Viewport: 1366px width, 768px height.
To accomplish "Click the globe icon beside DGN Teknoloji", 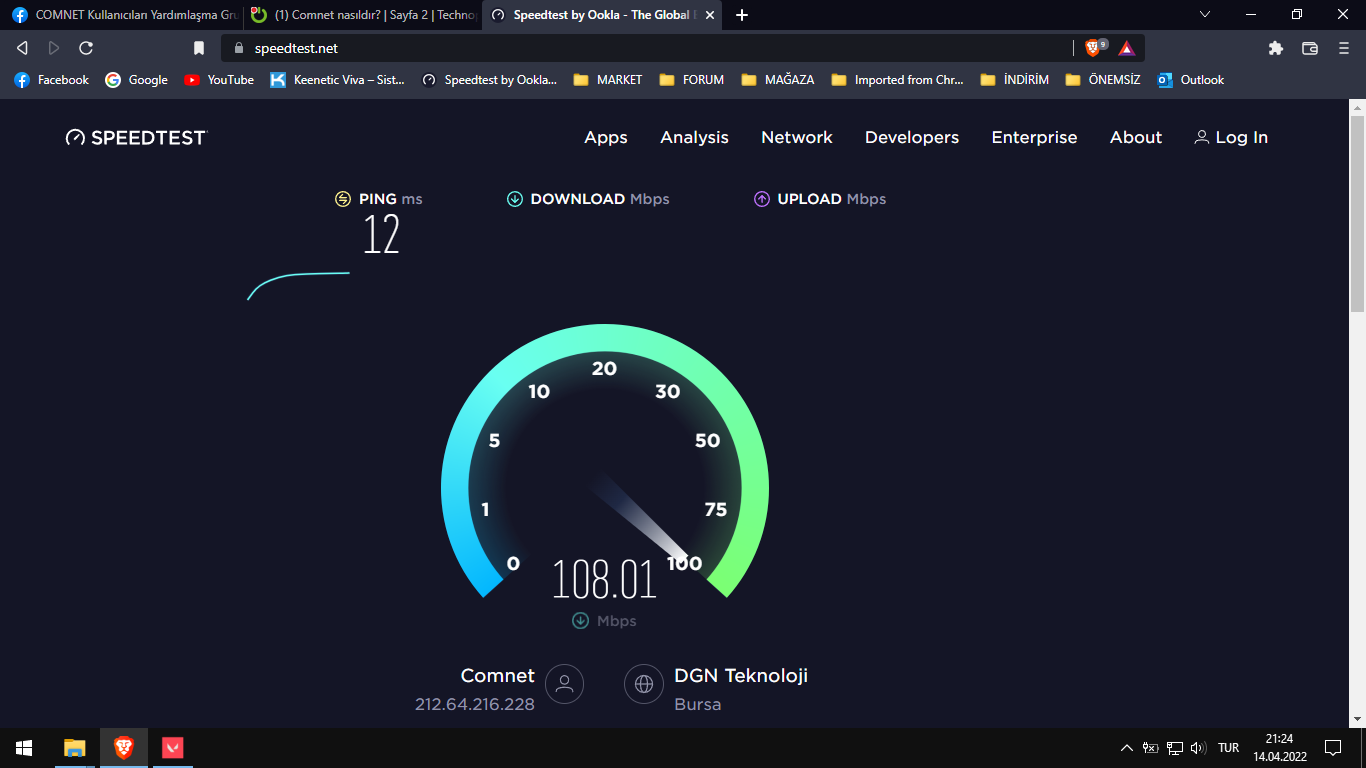I will (644, 684).
